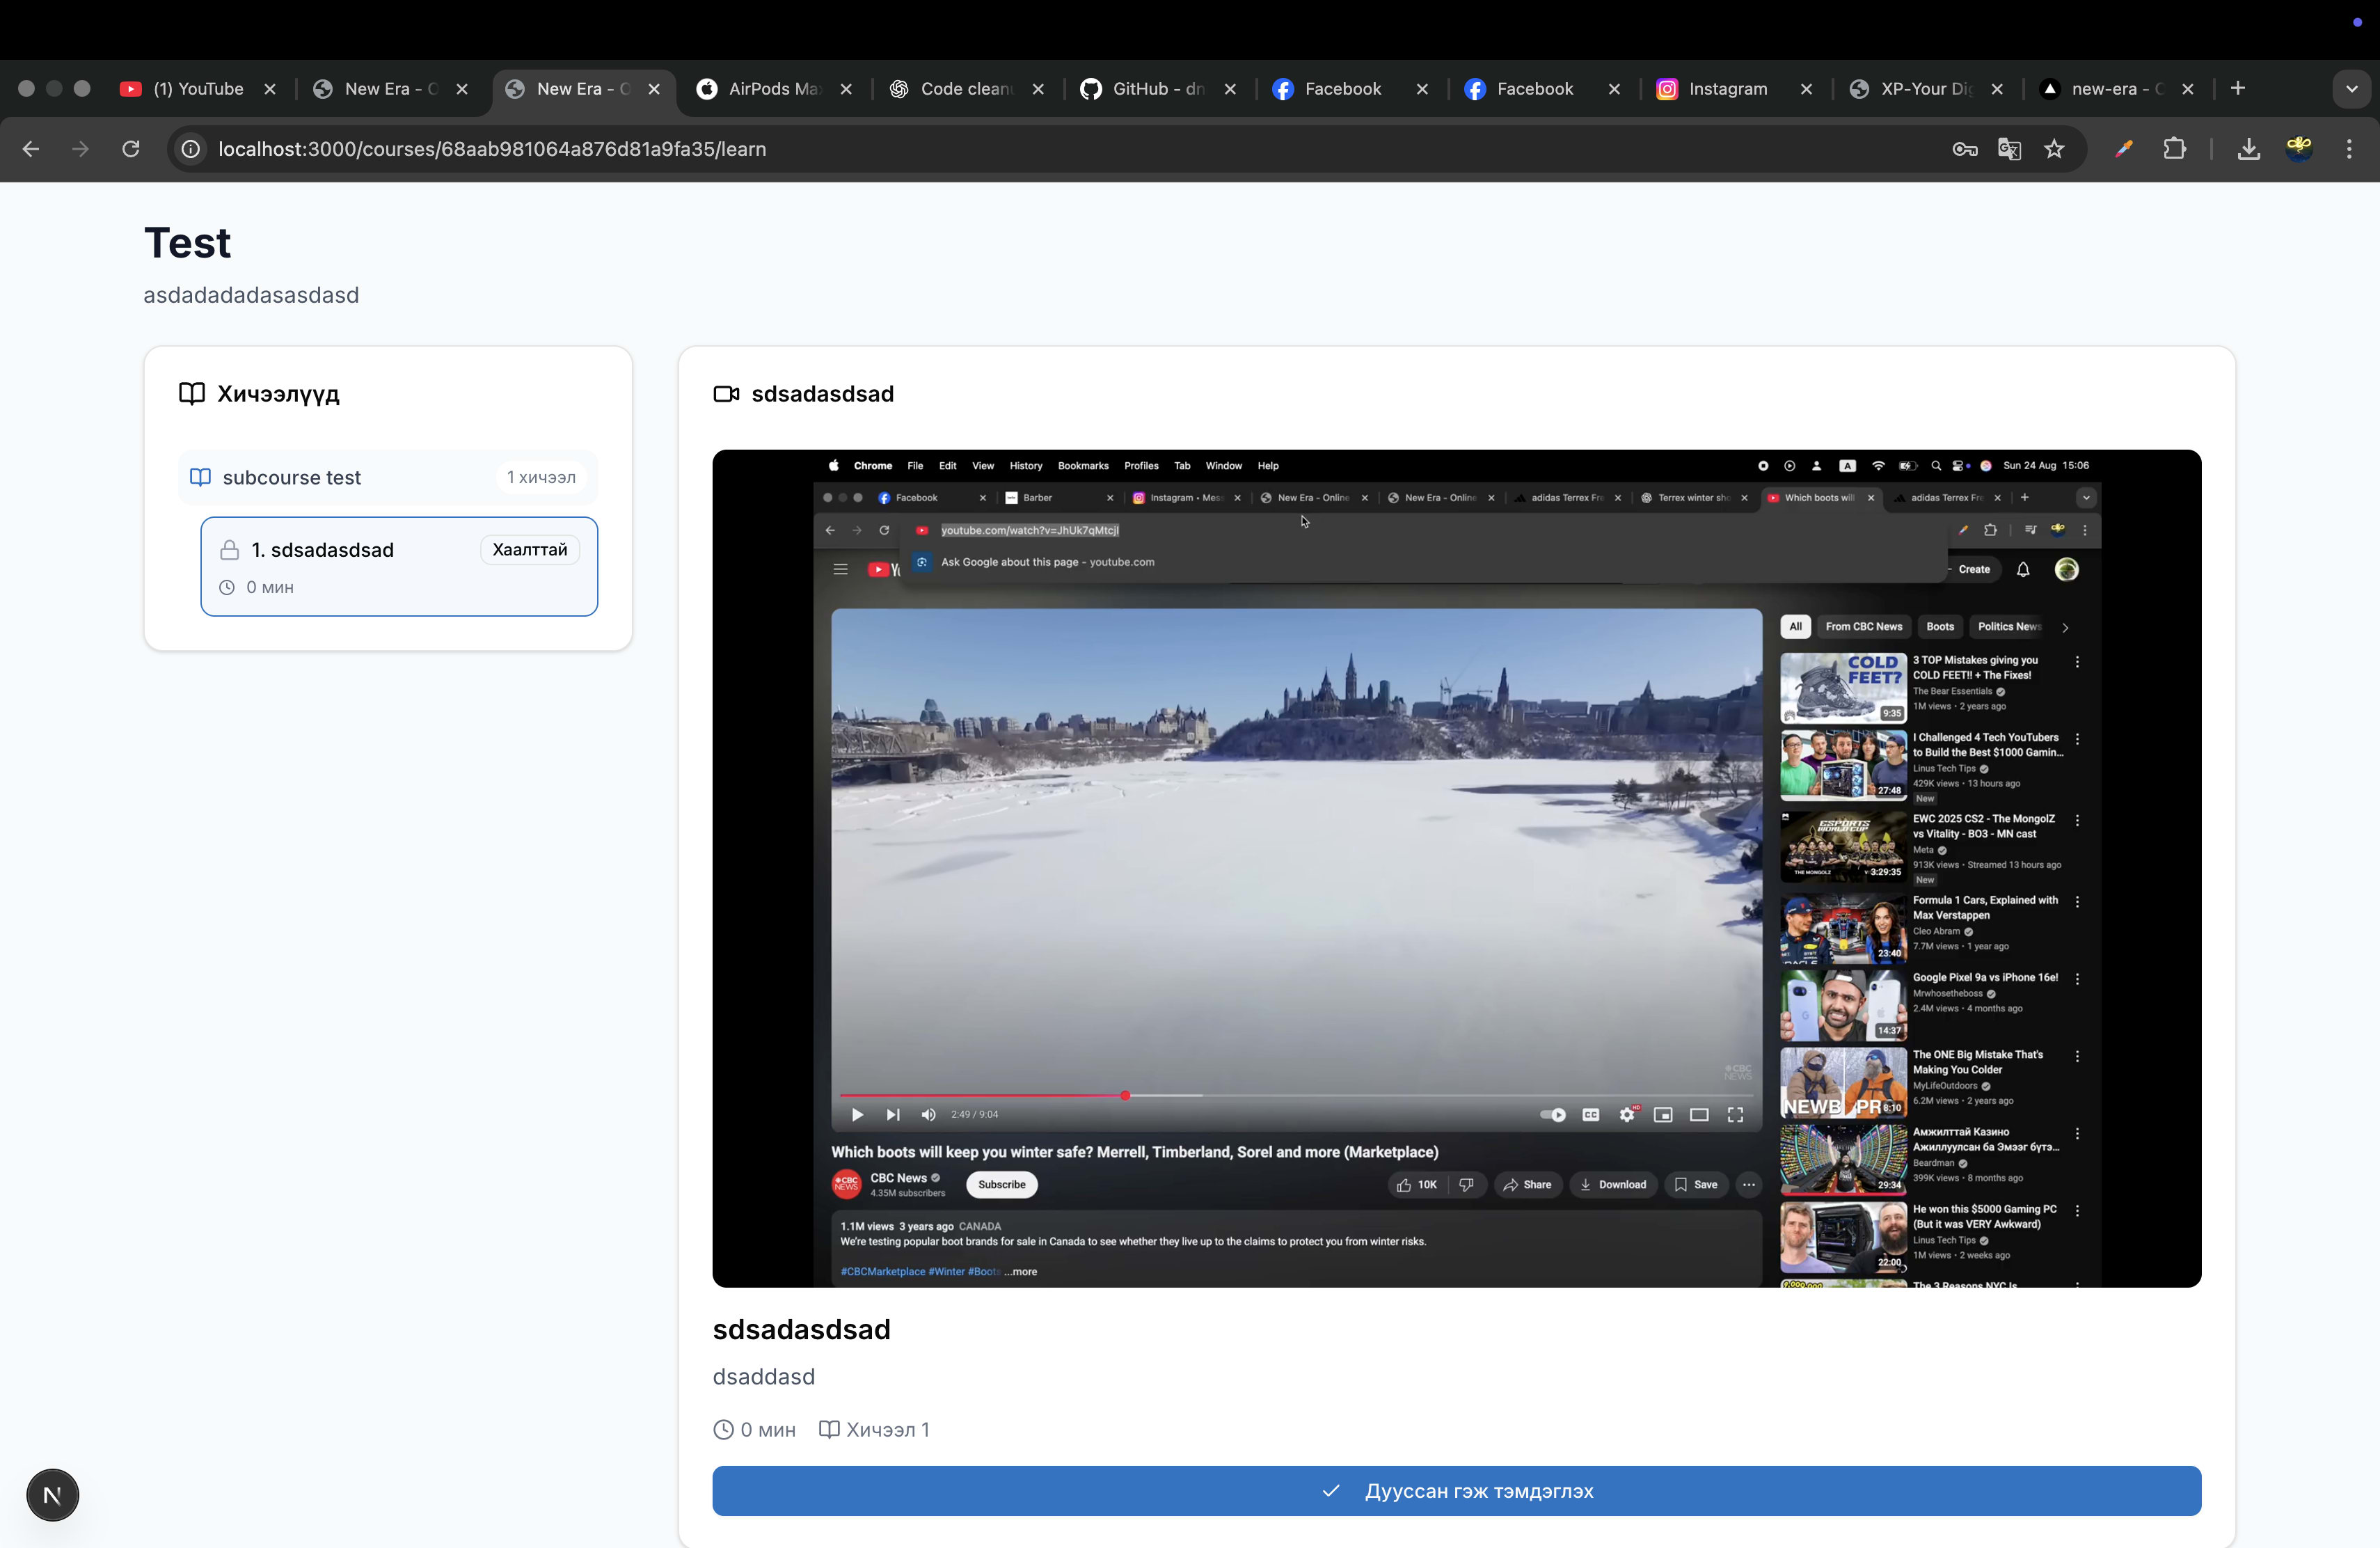
Task: Click the Download button under video
Action: click(x=1613, y=1185)
